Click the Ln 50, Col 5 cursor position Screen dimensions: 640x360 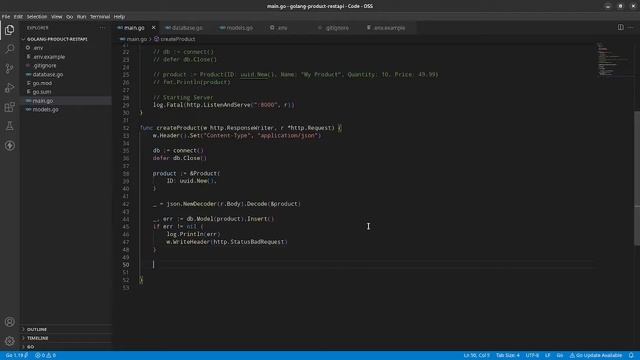pyautogui.click(x=476, y=356)
